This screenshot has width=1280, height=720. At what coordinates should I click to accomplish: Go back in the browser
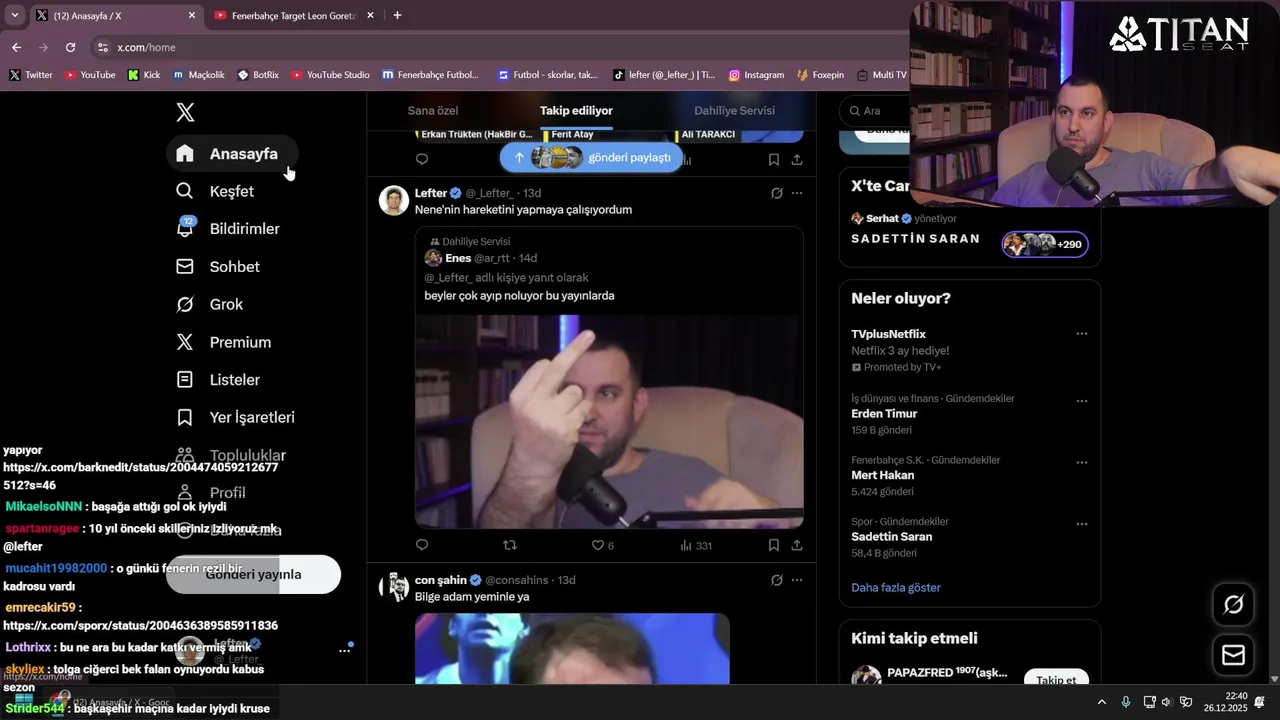pos(16,47)
